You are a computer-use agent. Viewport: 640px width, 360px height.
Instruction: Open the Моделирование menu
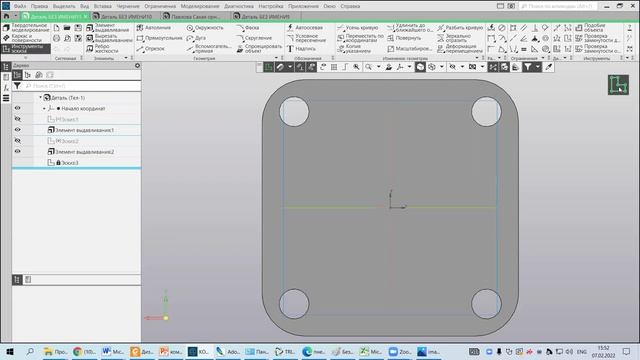tap(200, 6)
